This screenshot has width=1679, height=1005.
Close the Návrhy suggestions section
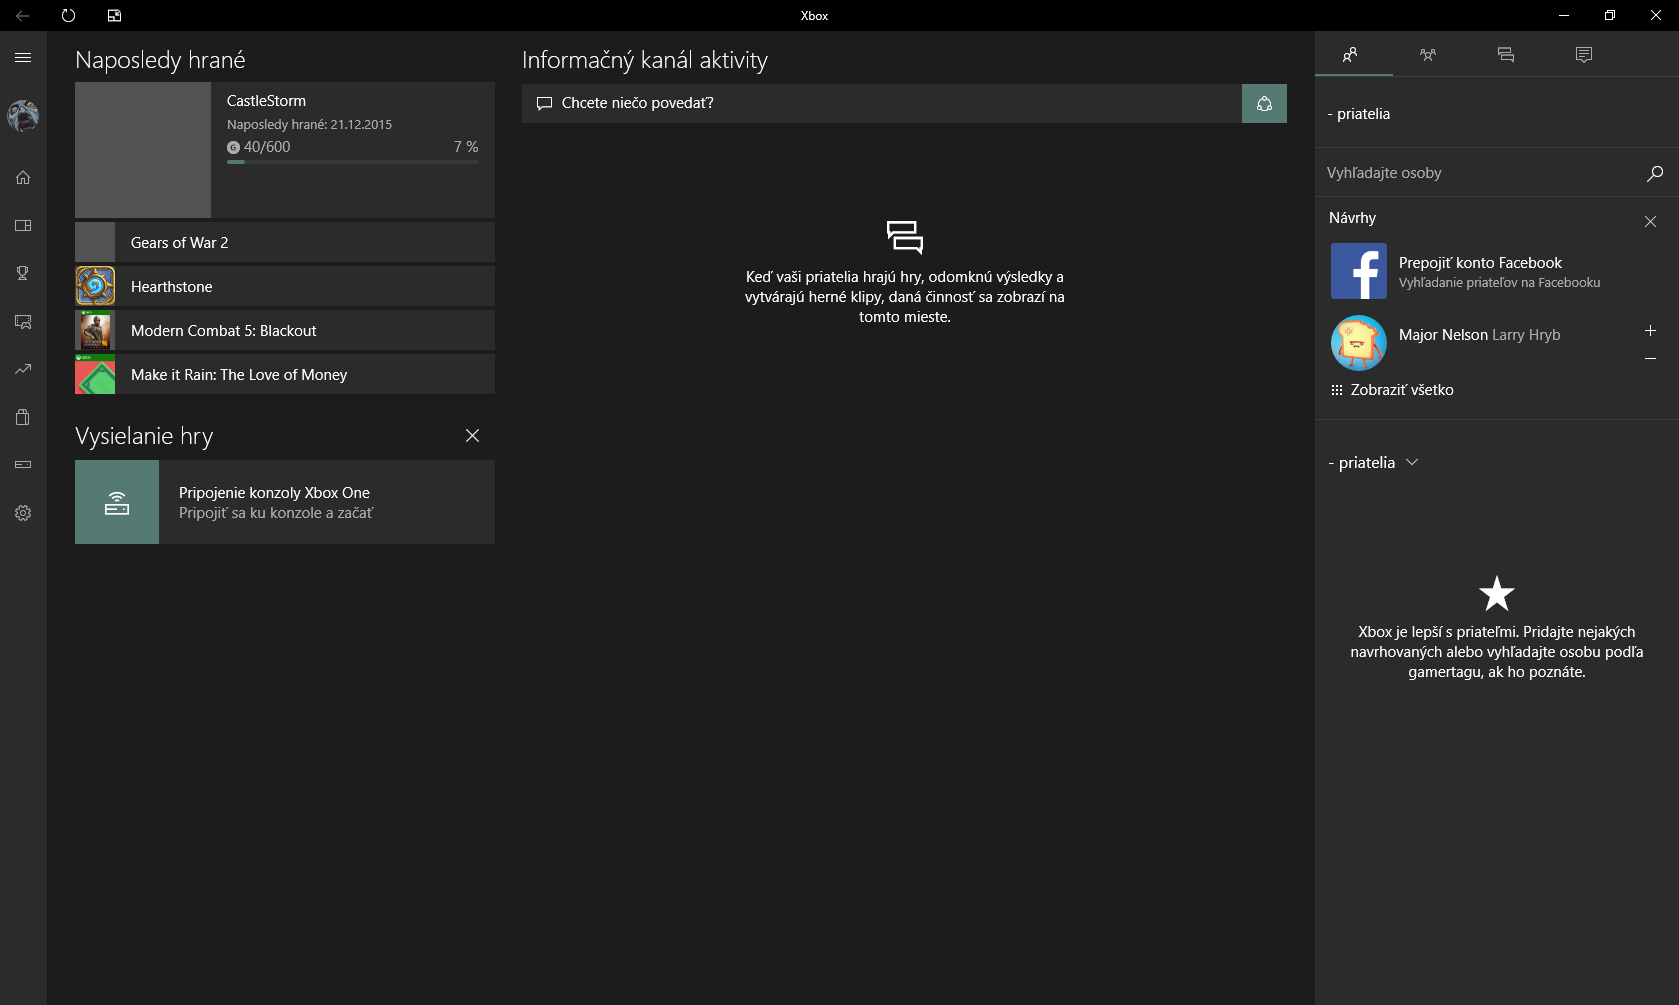coord(1650,222)
